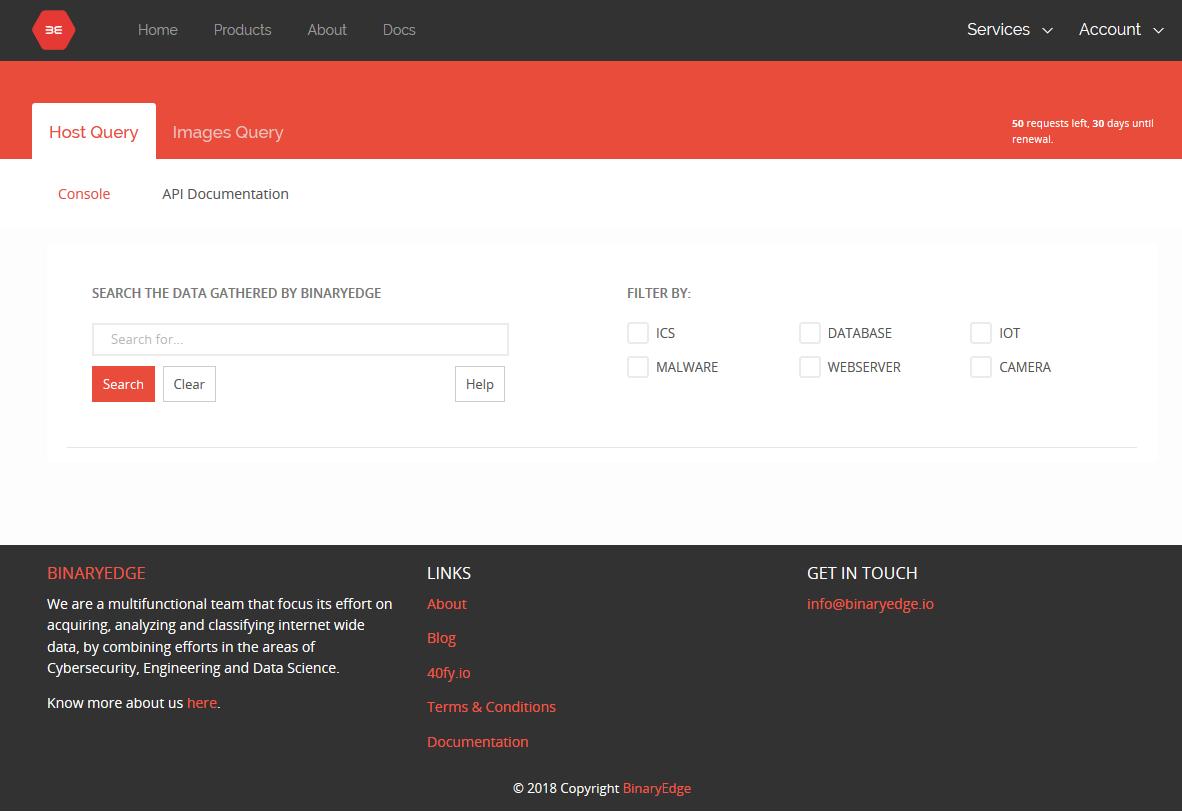Switch to the Images Query tab
This screenshot has width=1182, height=812.
pyautogui.click(x=228, y=132)
